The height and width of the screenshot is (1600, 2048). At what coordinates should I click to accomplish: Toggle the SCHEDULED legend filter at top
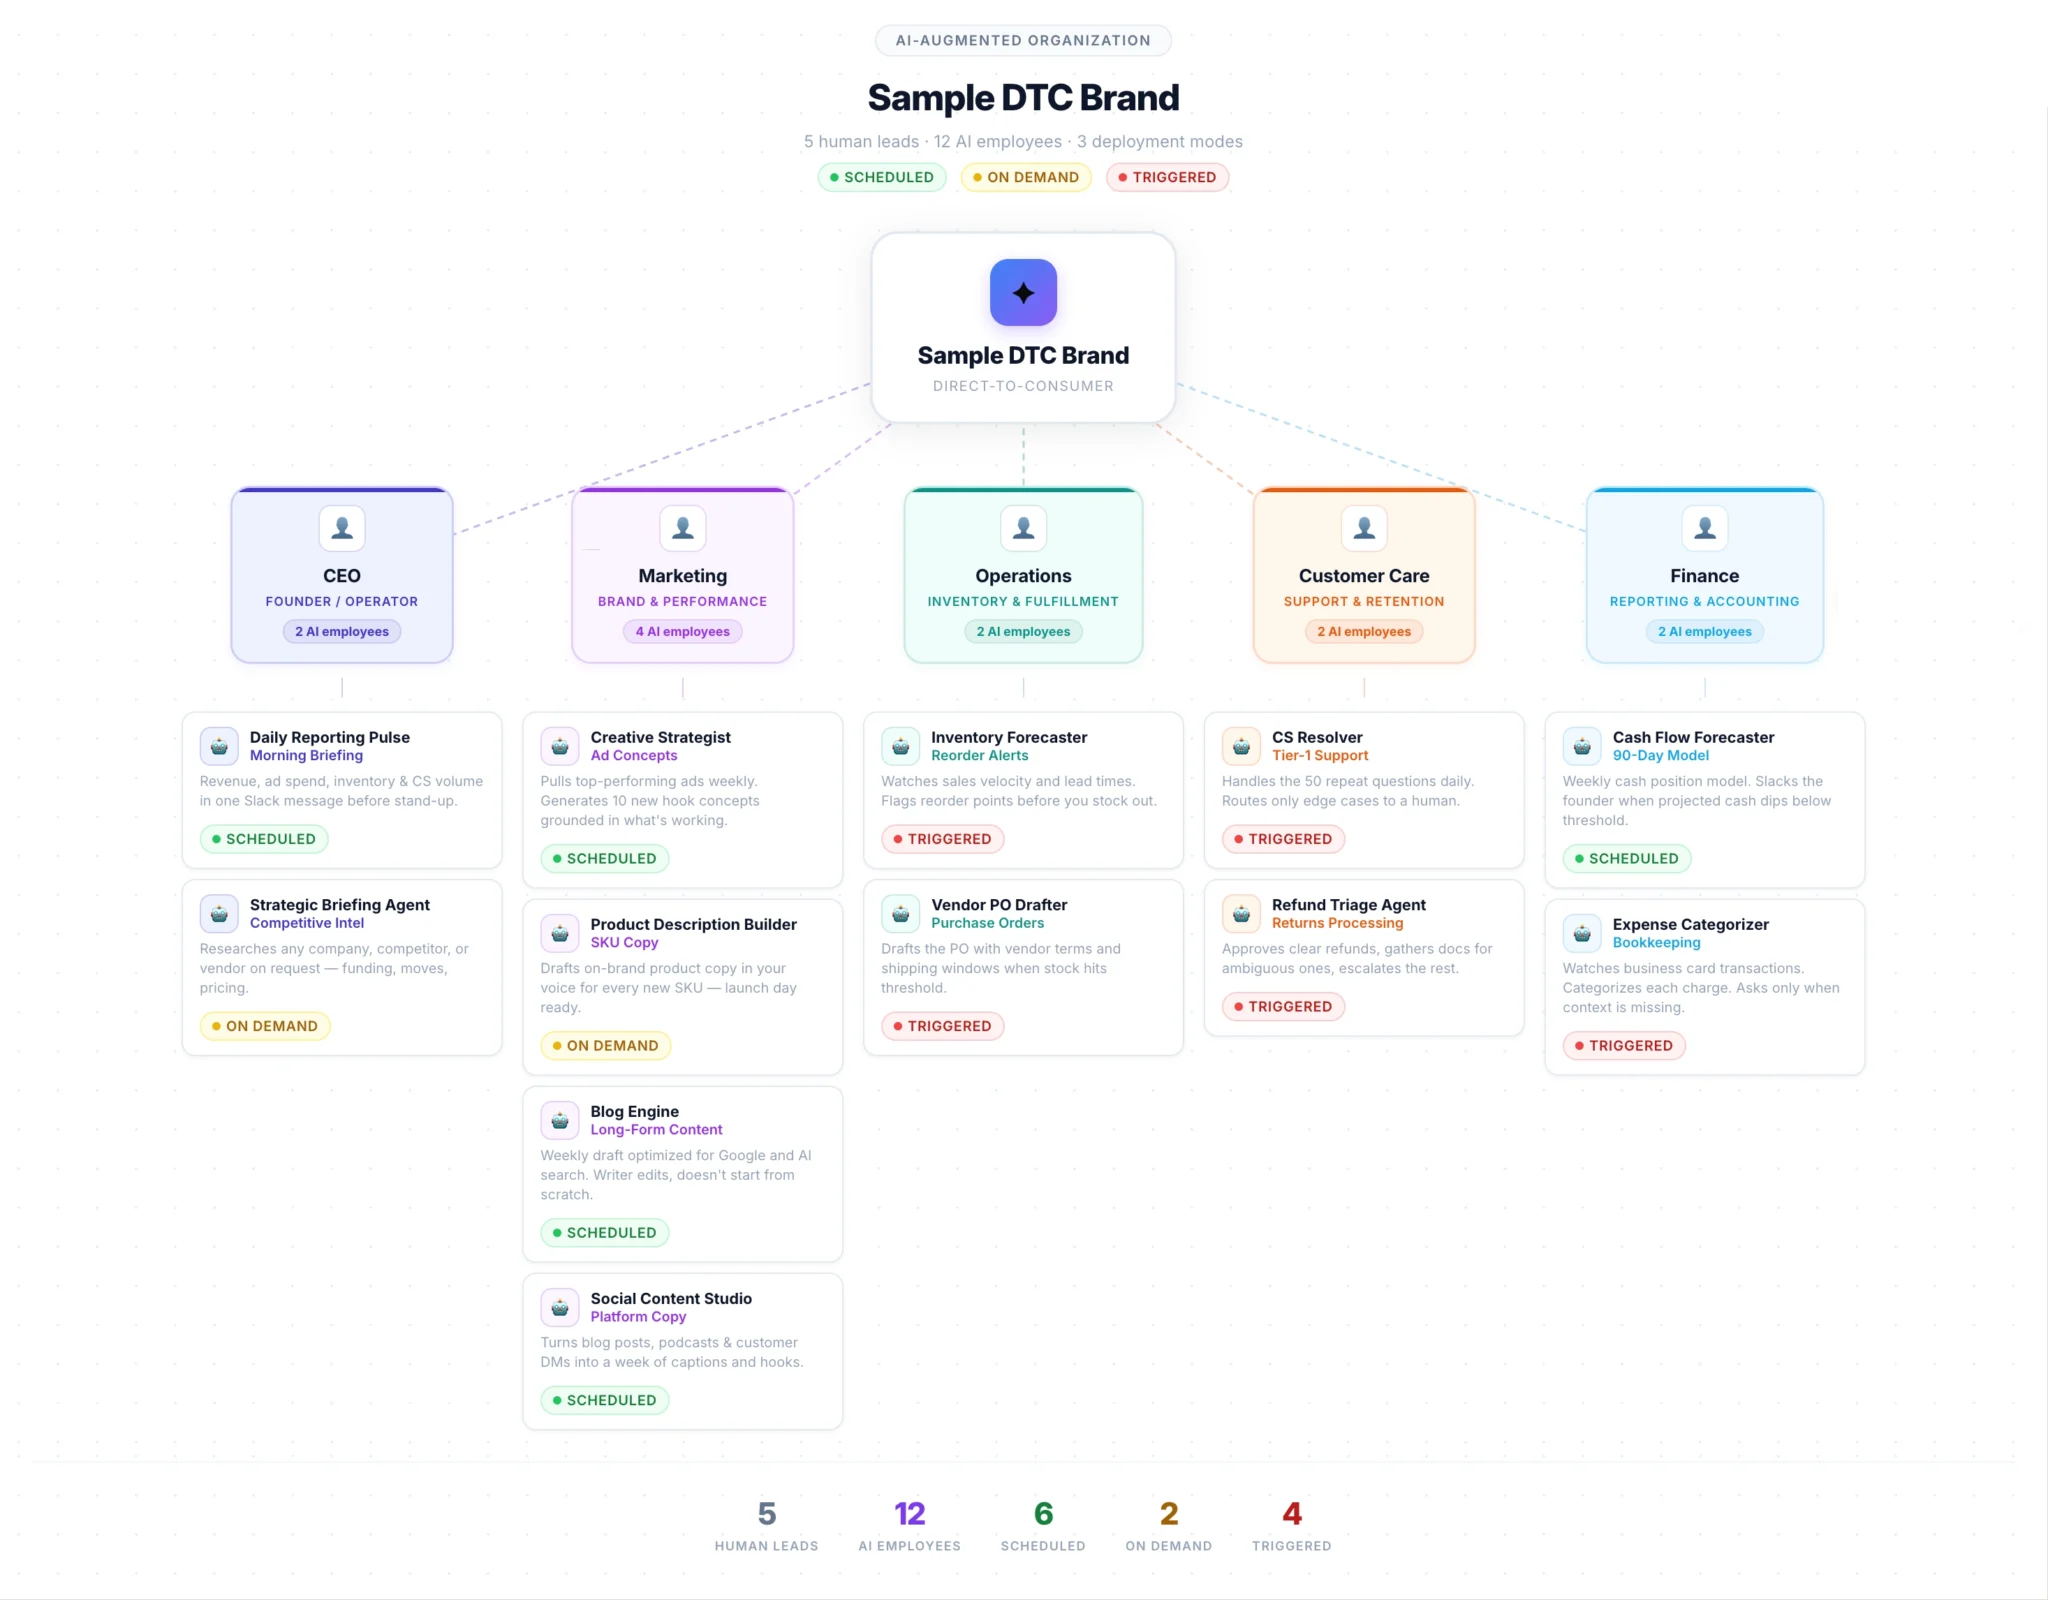[882, 177]
